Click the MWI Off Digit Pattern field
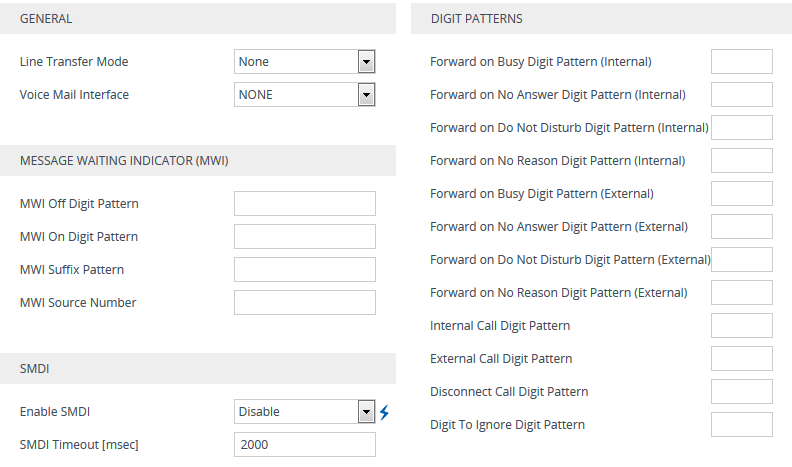Screen dimensions: 792x467 pyautogui.click(x=305, y=203)
